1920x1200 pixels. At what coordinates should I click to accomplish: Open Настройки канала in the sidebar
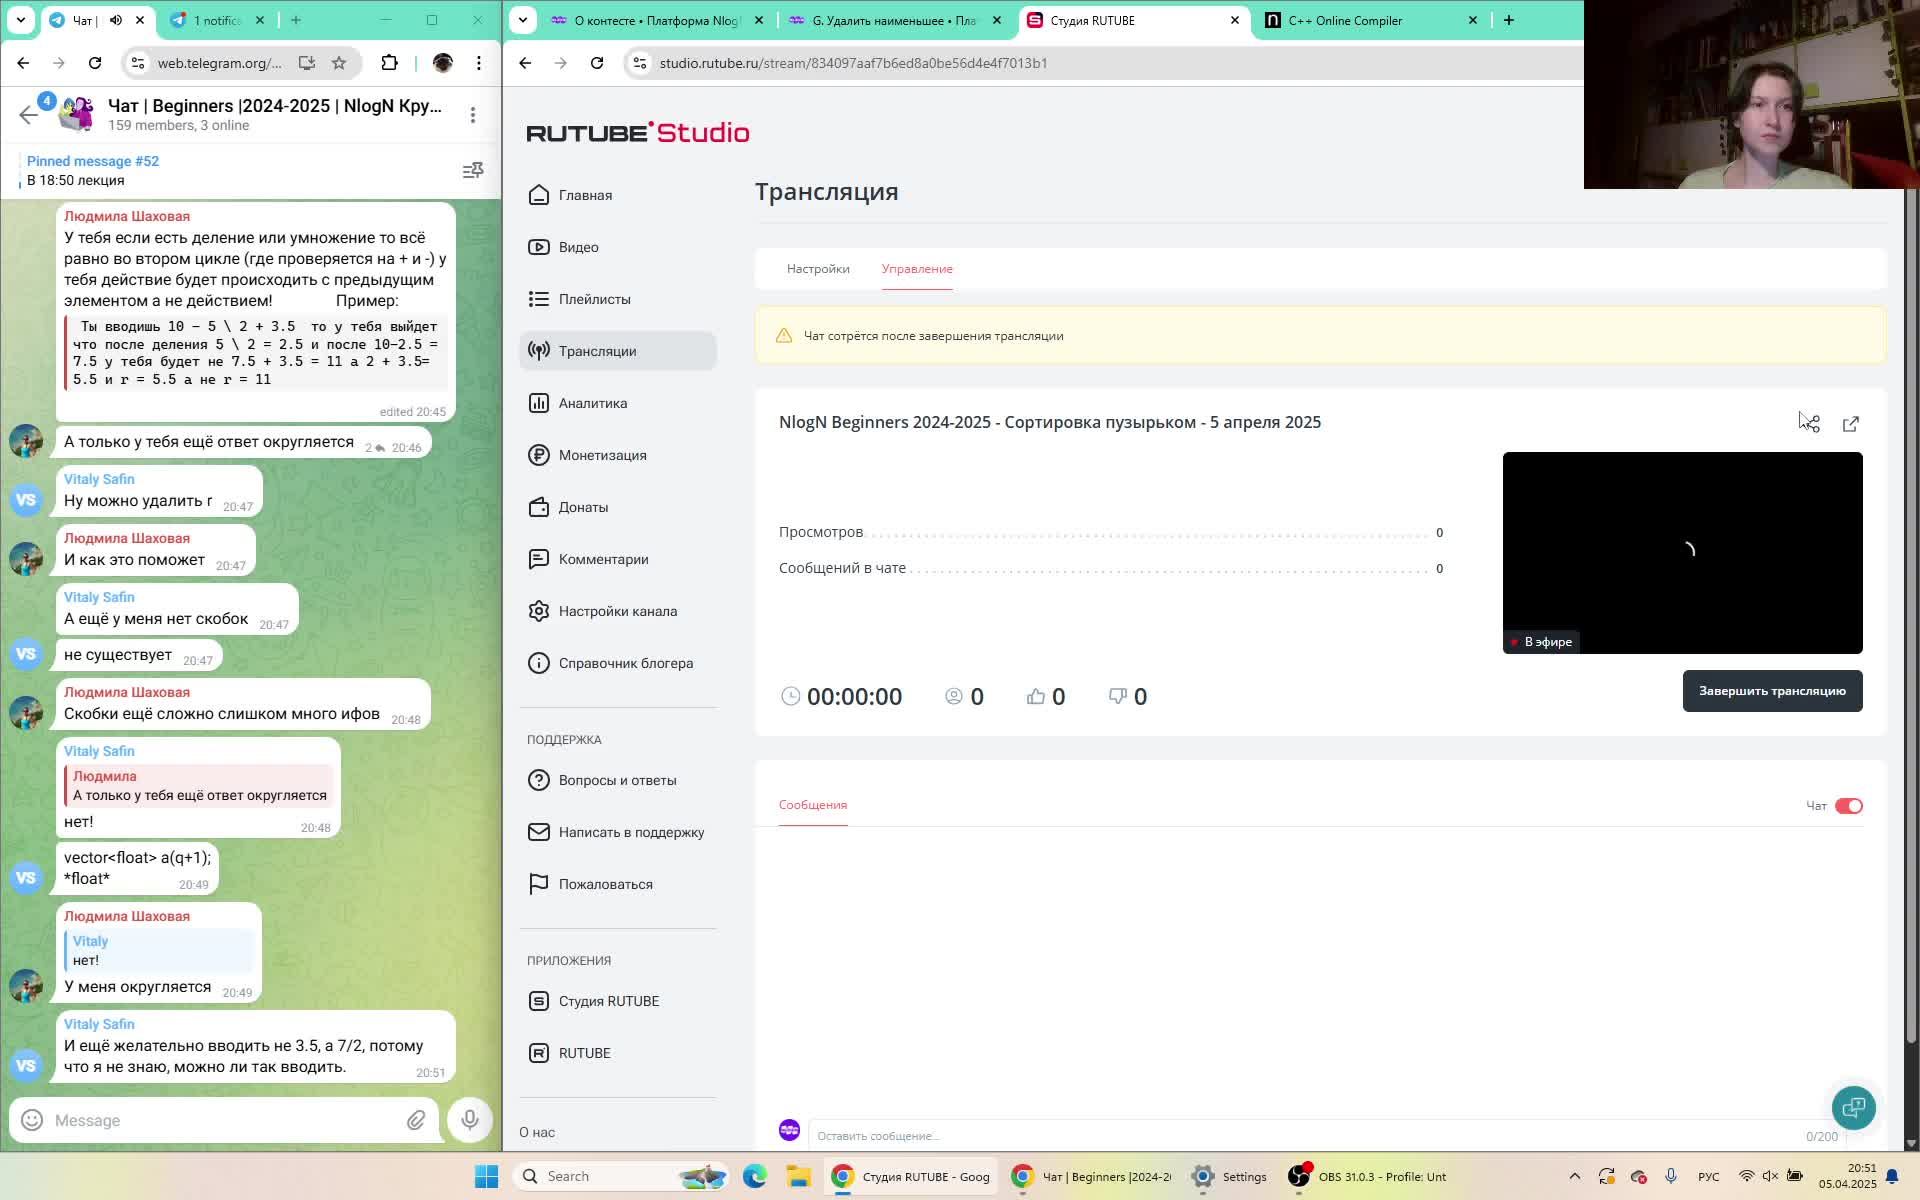[618, 611]
